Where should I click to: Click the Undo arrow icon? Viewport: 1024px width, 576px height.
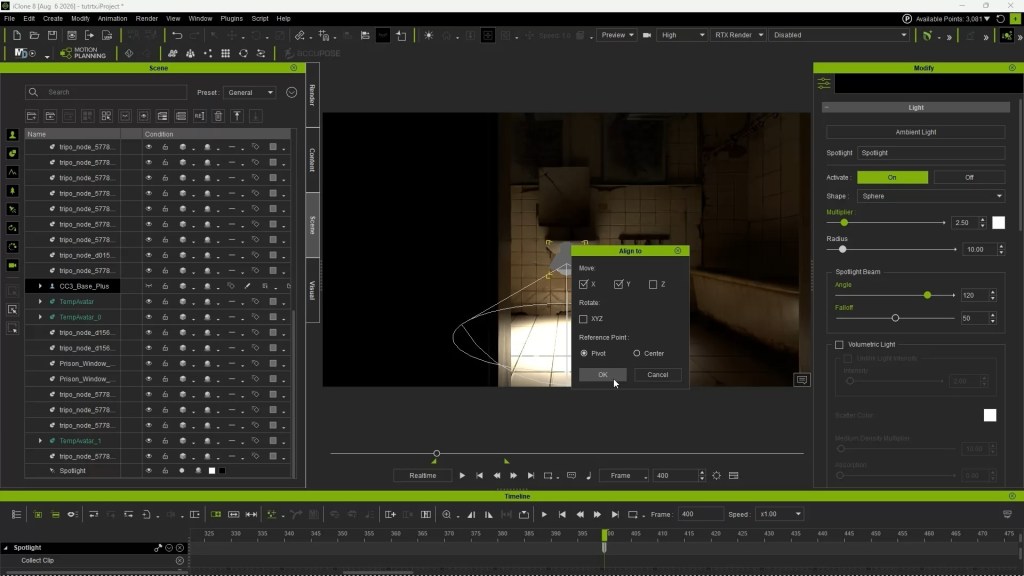click(x=177, y=35)
